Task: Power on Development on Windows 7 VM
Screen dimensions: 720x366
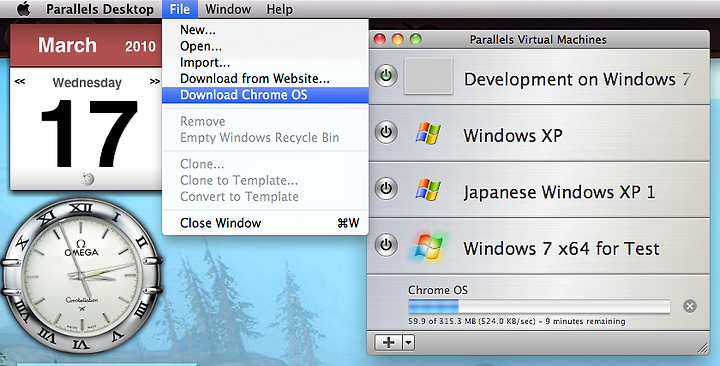Action: tap(386, 76)
